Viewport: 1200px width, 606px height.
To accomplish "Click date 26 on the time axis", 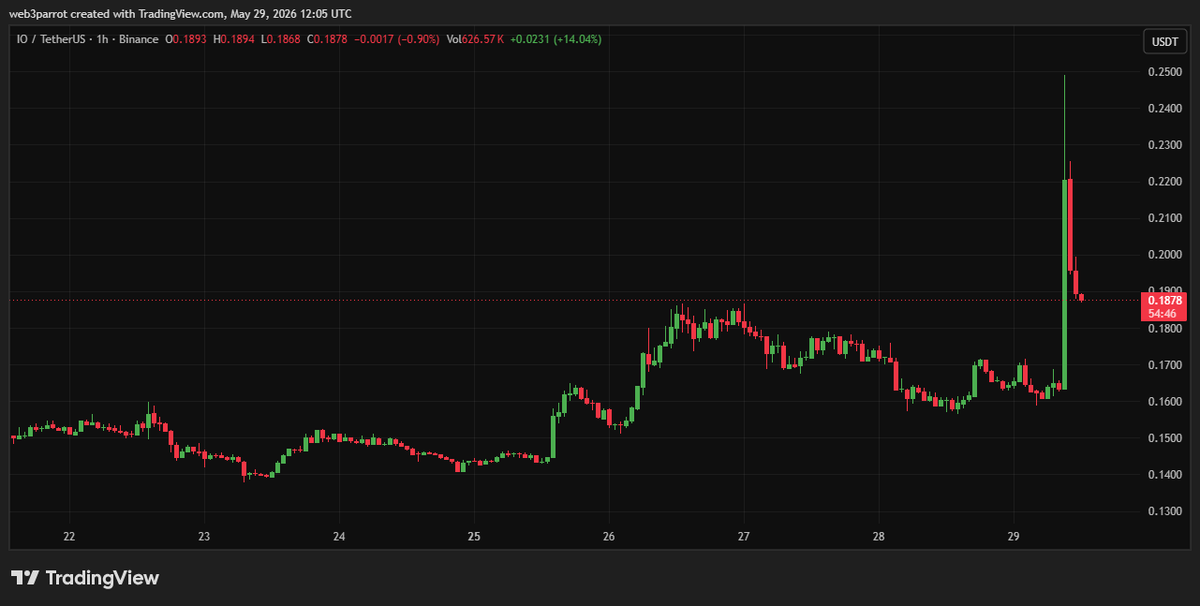I will pyautogui.click(x=609, y=536).
